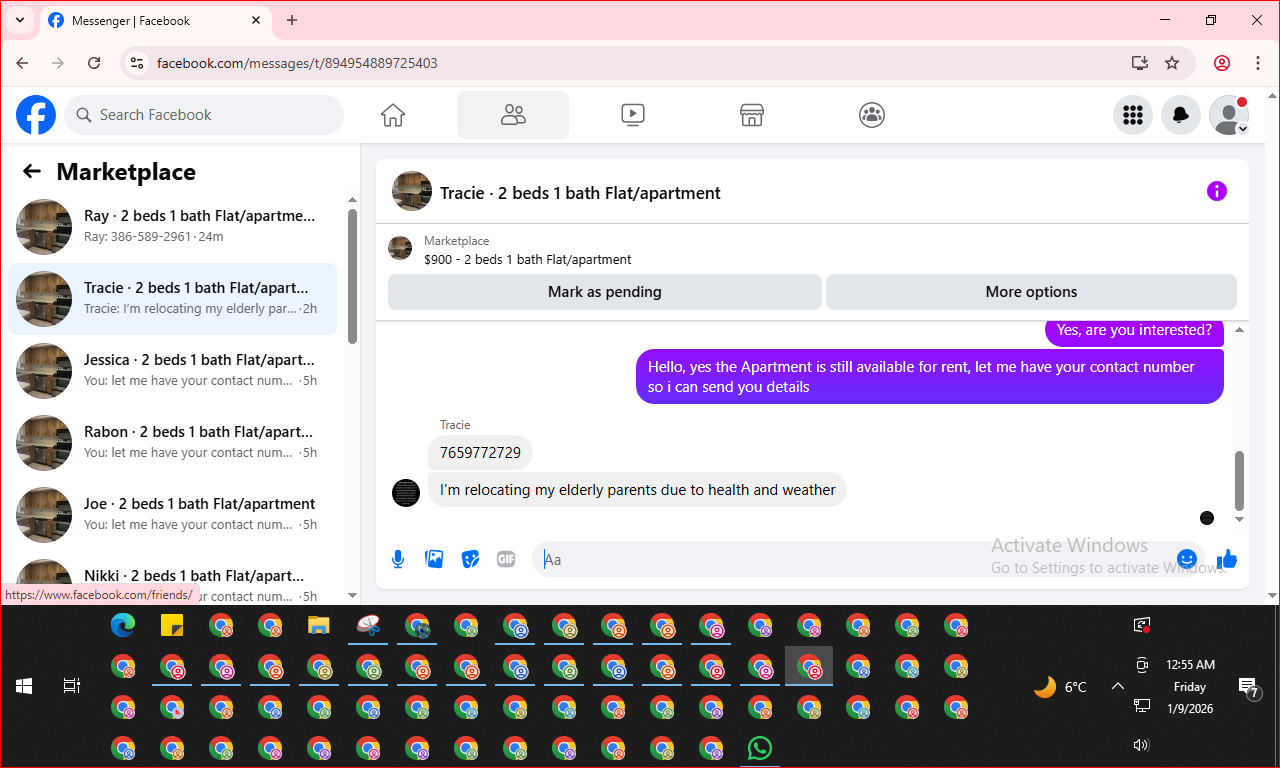Open the notifications bell

pyautogui.click(x=1181, y=115)
